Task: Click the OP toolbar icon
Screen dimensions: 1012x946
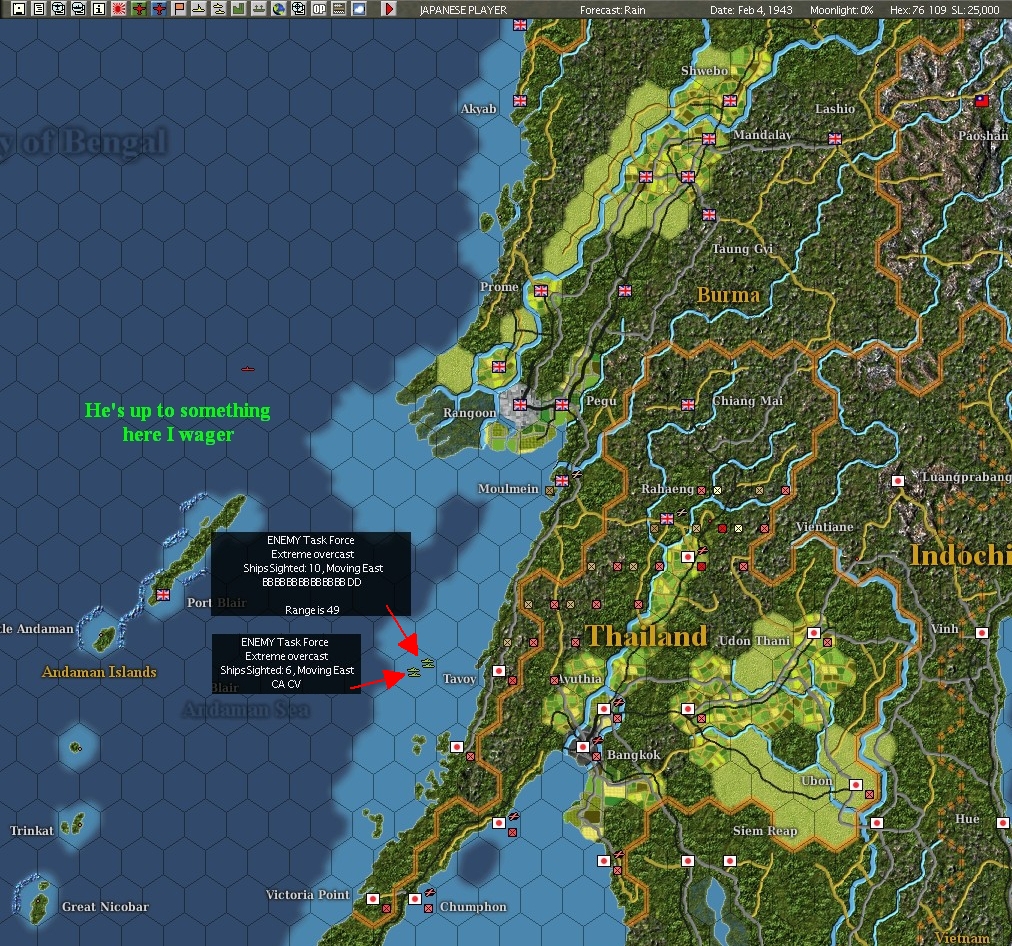Action: point(319,8)
